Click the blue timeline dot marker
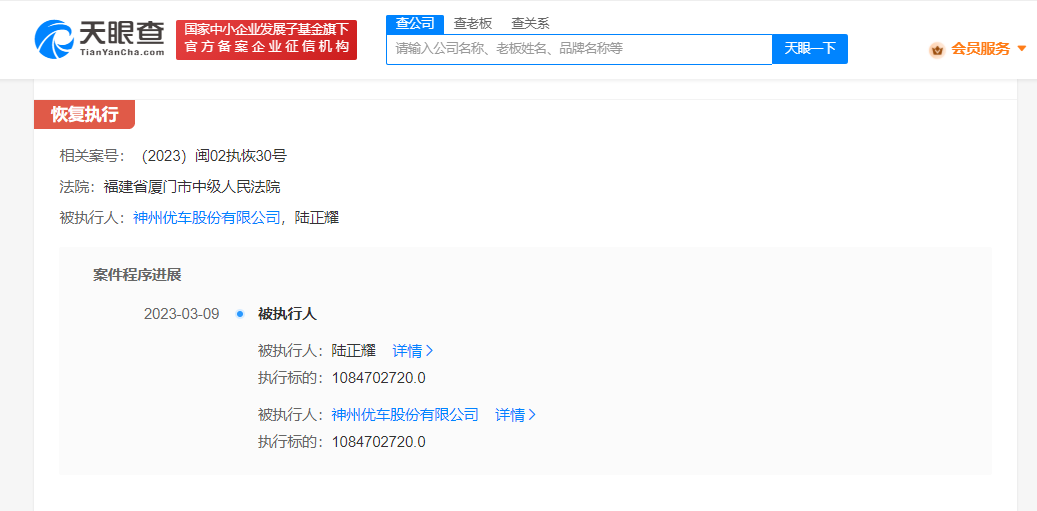The image size is (1037, 511). click(x=240, y=314)
